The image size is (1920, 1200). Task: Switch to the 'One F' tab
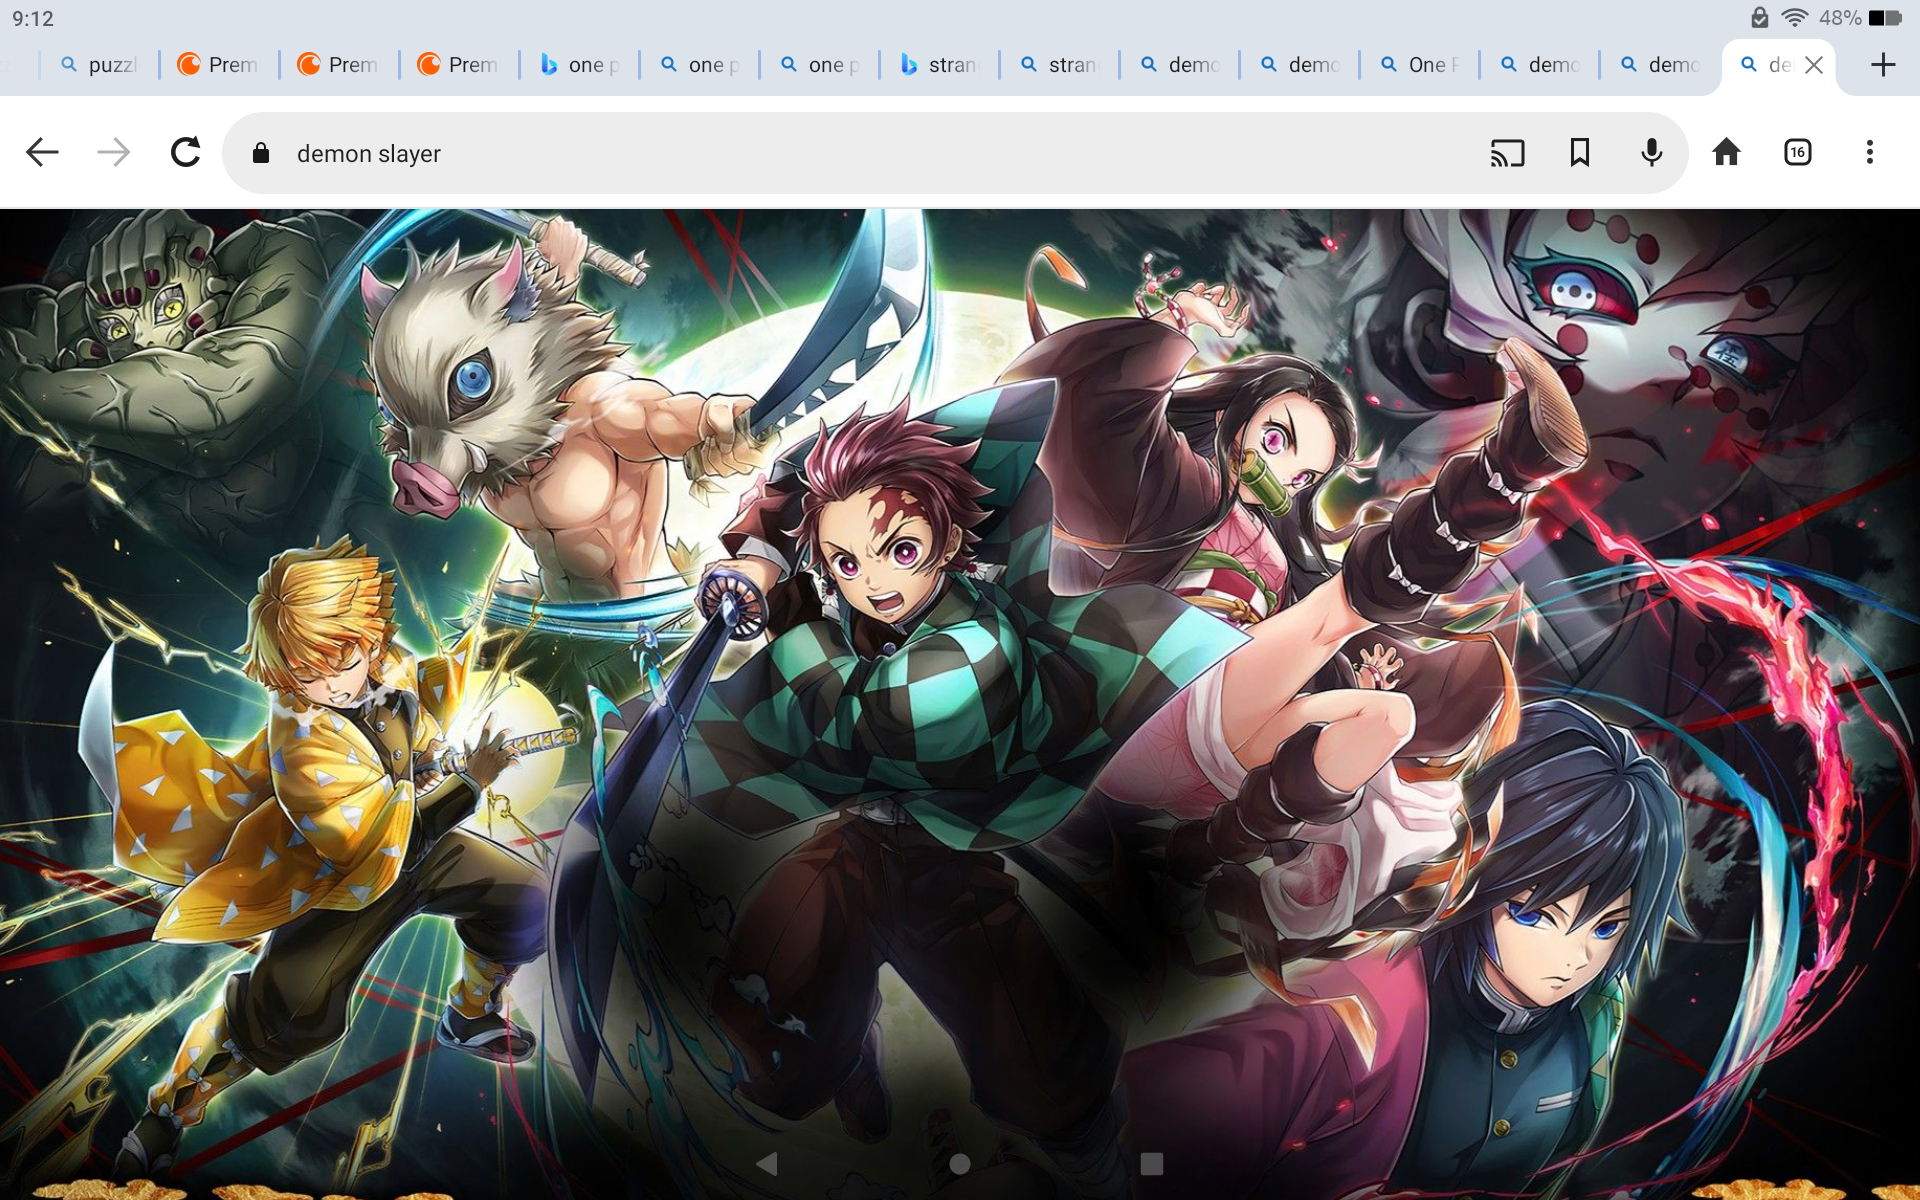[x=1421, y=65]
